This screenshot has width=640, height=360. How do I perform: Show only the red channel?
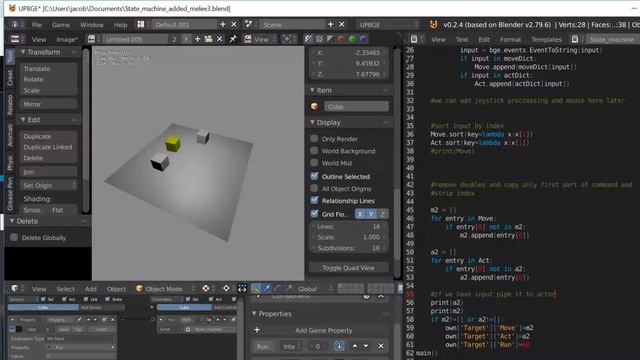[341, 39]
